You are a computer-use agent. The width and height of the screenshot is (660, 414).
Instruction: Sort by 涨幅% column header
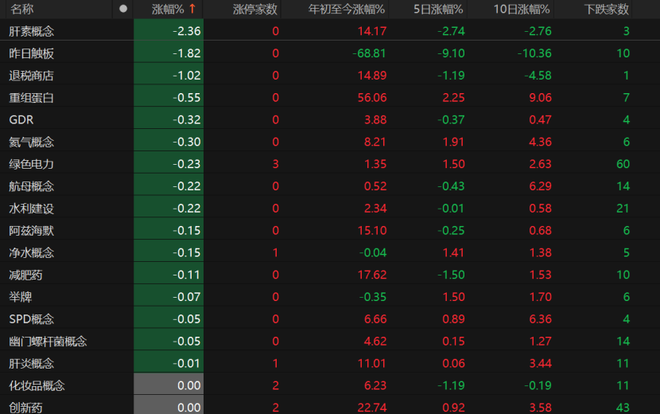coord(169,9)
